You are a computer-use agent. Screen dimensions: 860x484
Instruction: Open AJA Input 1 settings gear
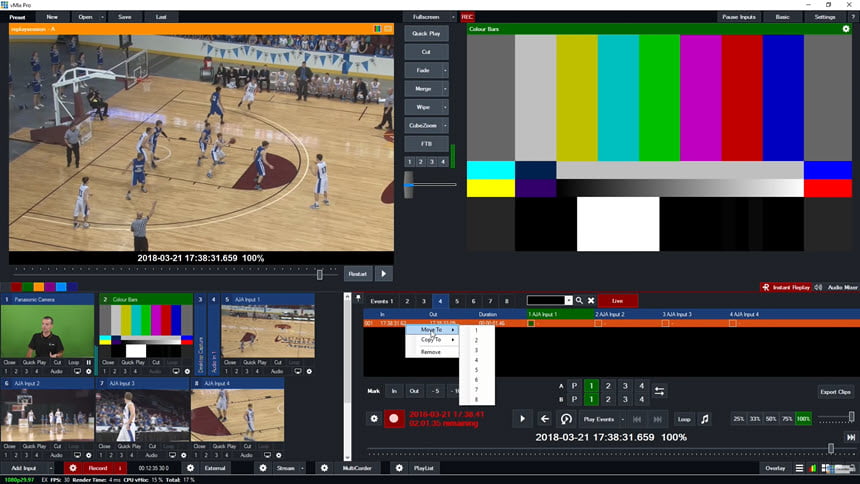coord(309,372)
